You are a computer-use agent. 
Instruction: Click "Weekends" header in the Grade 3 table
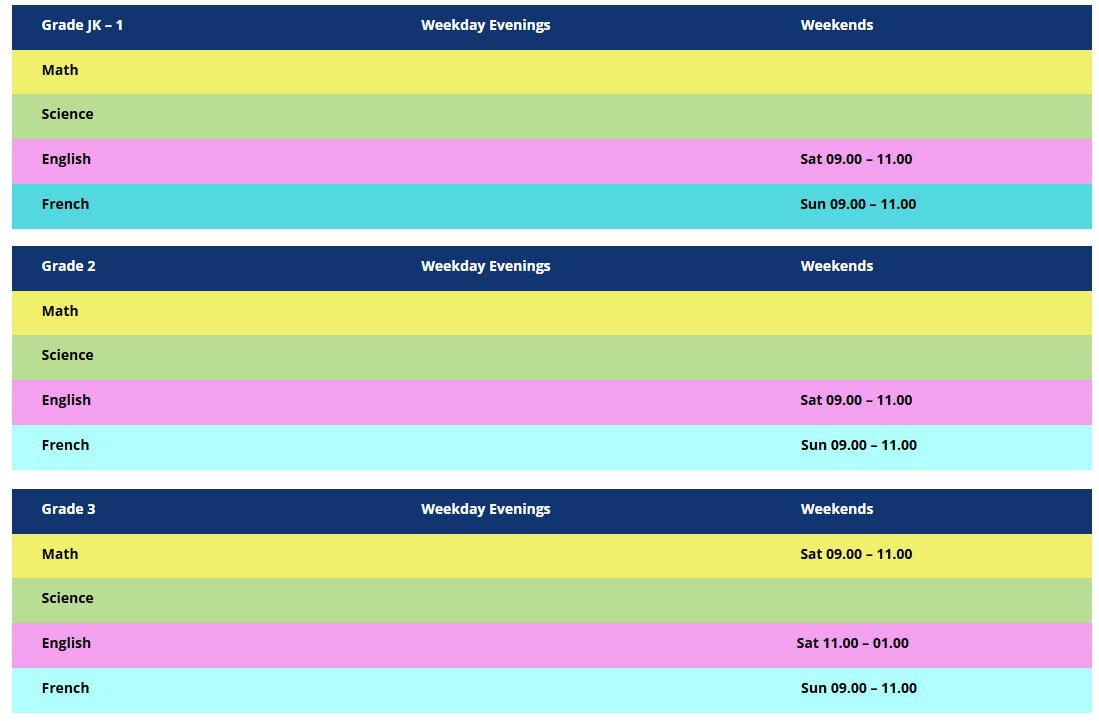point(836,509)
